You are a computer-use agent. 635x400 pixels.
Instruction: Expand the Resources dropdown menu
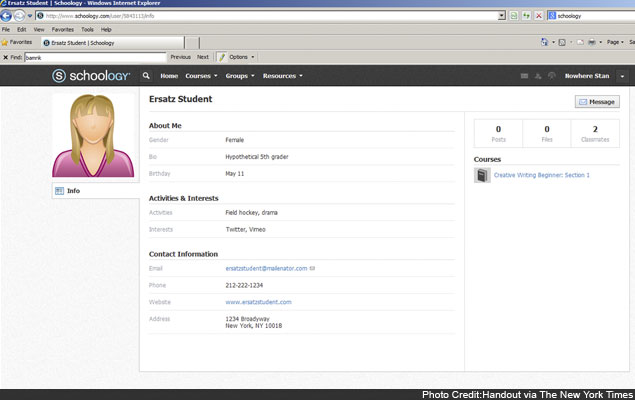[283, 76]
